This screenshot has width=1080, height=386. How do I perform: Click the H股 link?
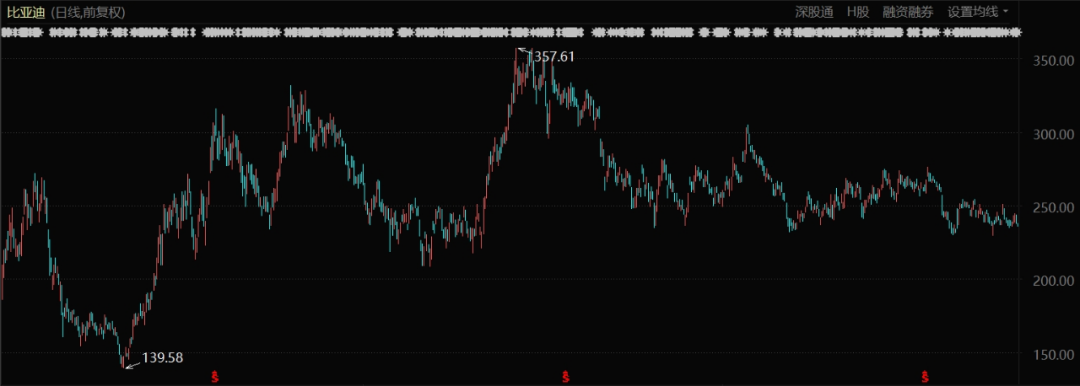[x=858, y=12]
